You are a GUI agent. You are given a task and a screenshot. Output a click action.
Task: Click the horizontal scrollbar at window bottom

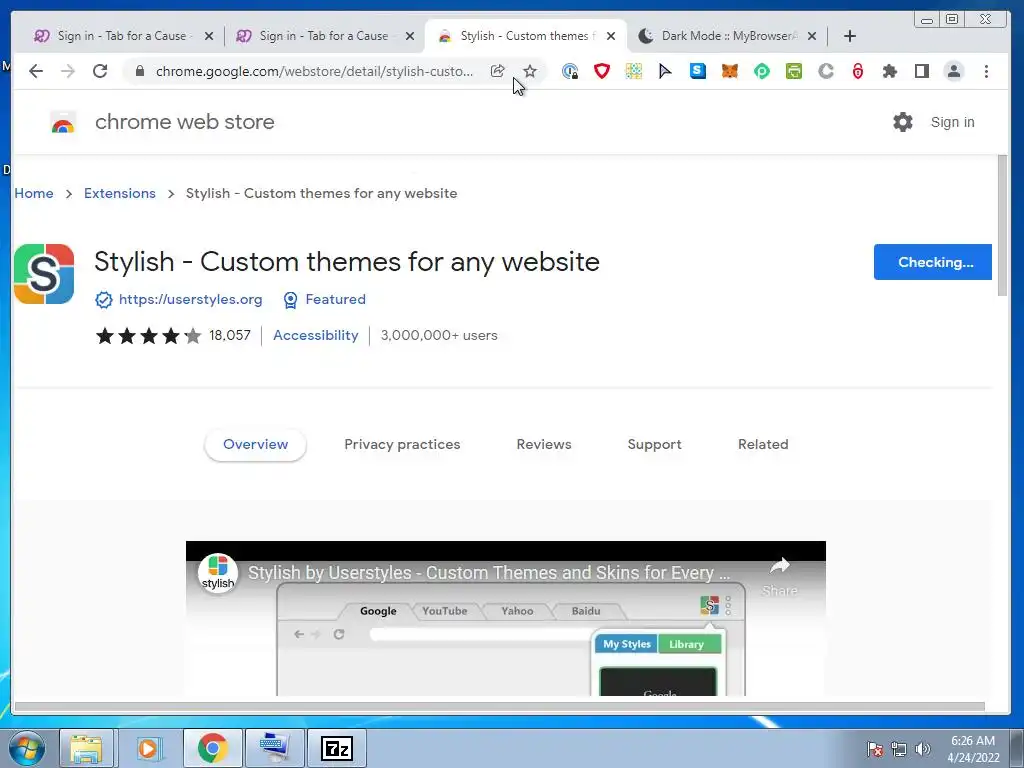click(x=500, y=707)
